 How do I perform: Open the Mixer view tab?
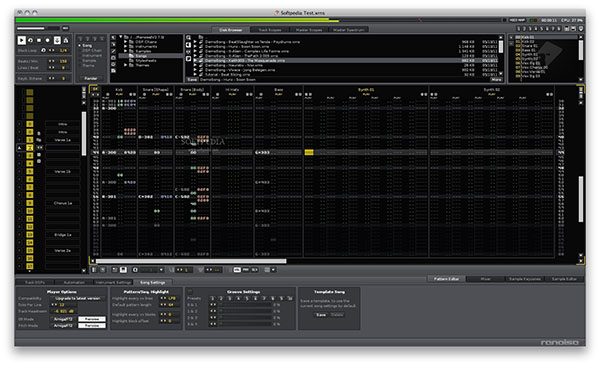tap(486, 279)
